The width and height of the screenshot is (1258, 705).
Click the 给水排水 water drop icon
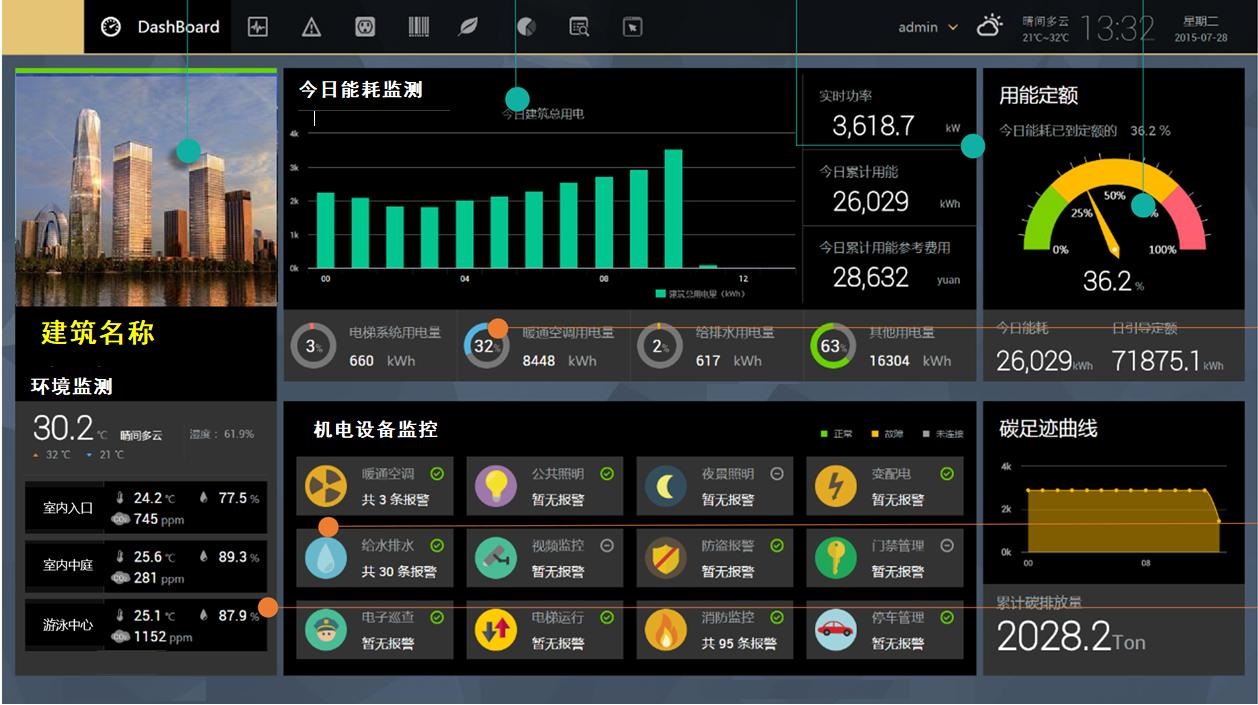tap(327, 557)
